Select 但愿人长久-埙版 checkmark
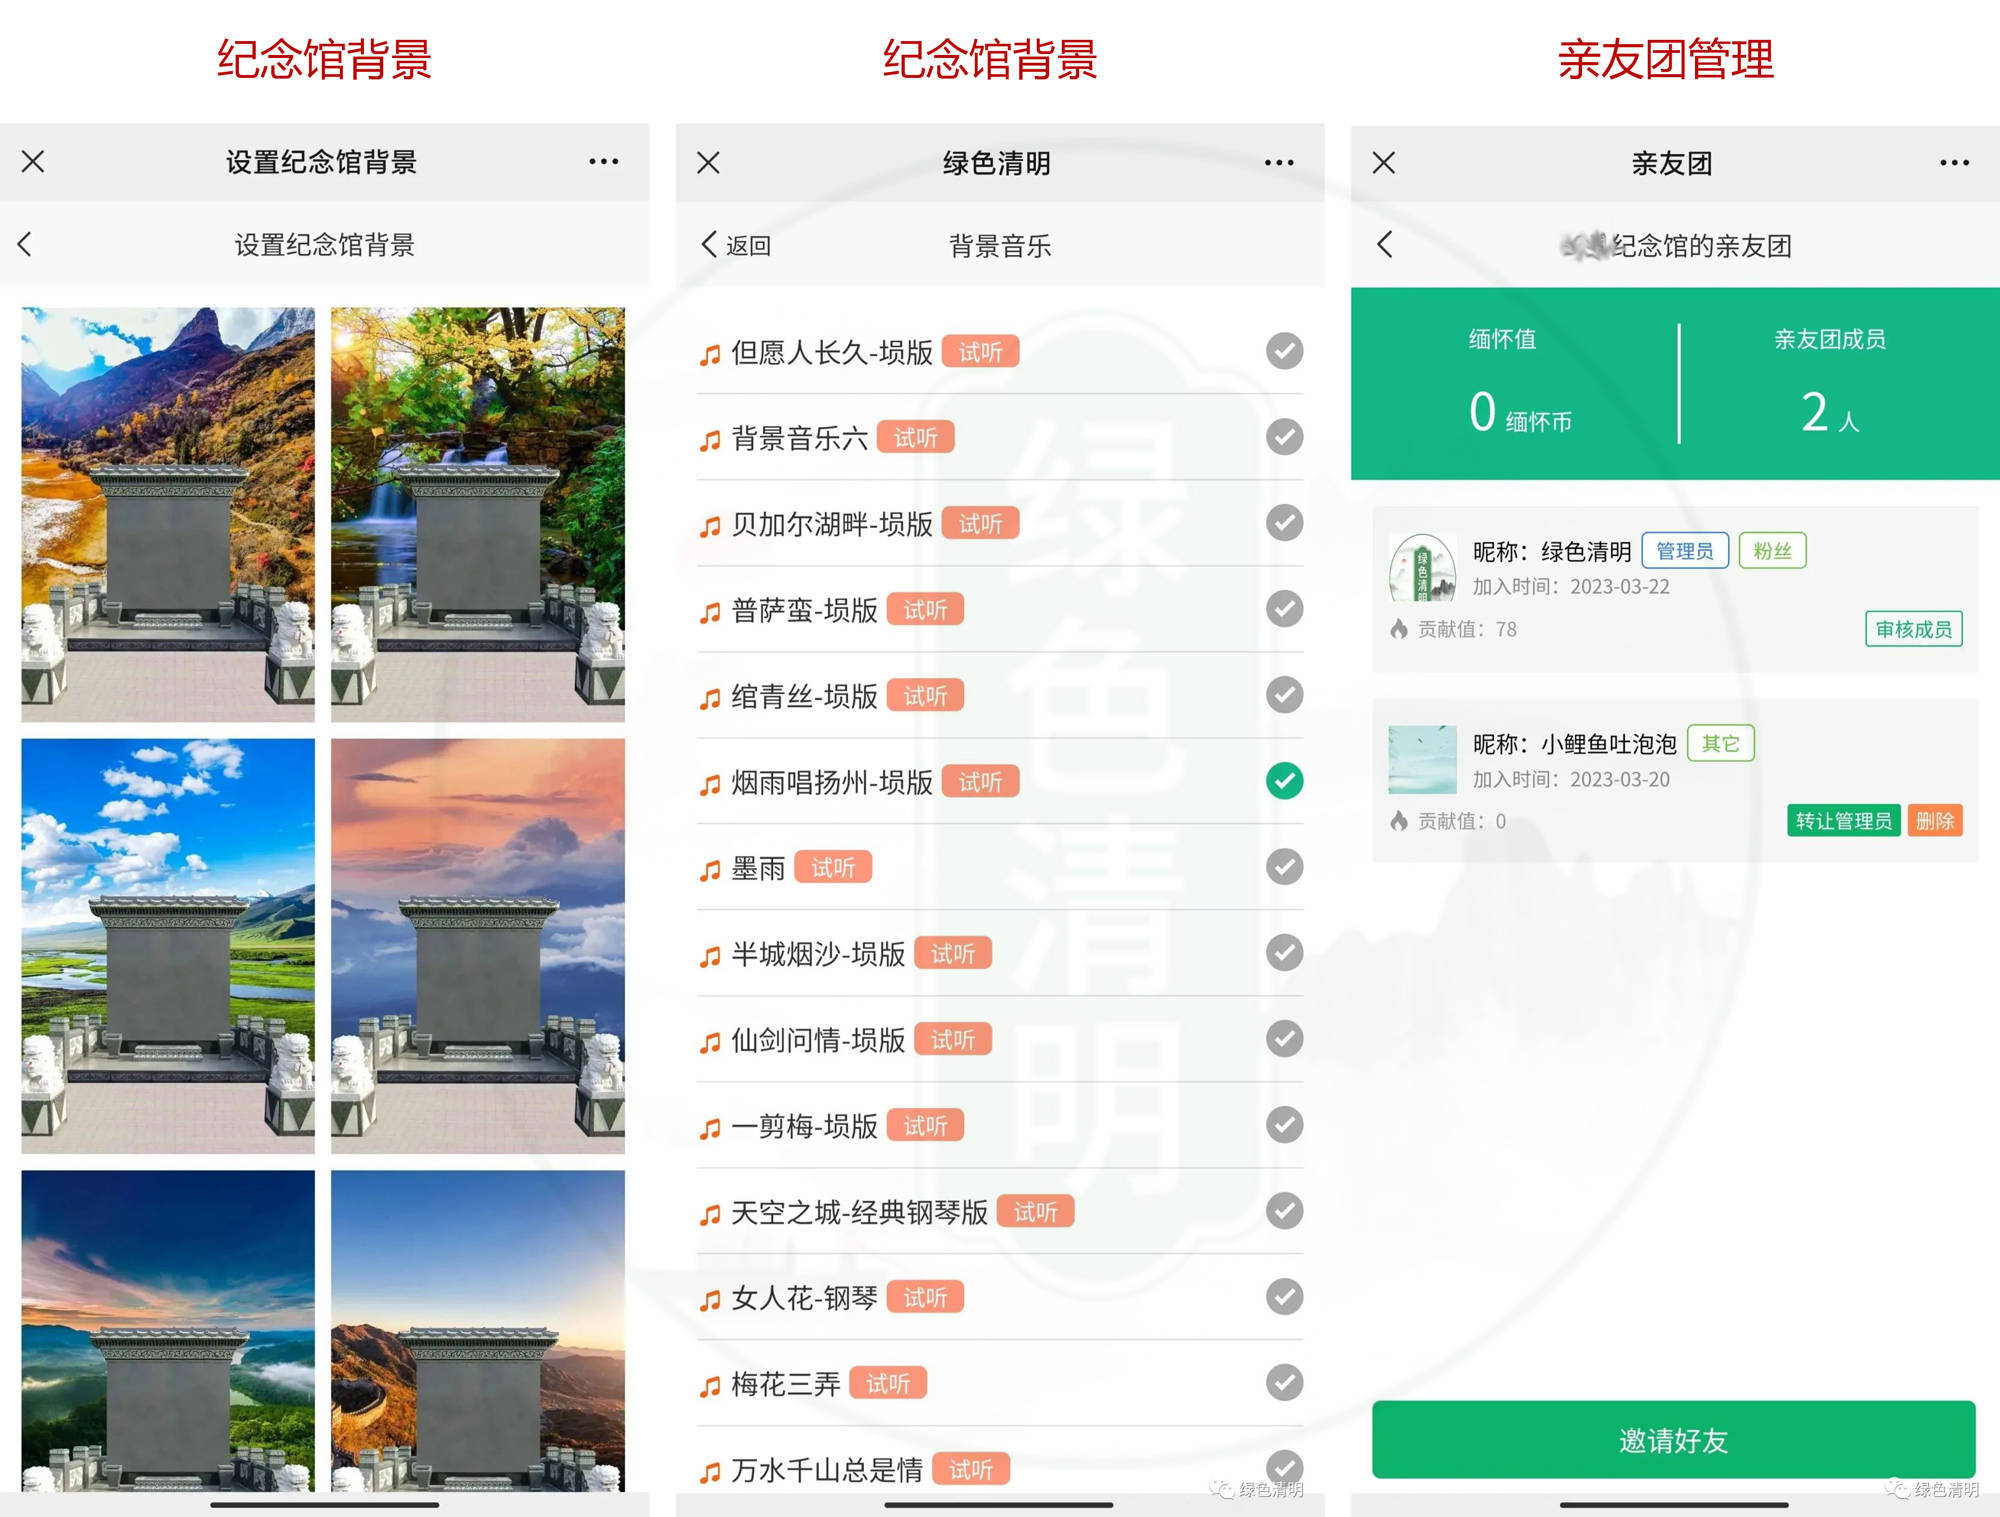Screen dimensions: 2000x1517 pyautogui.click(x=1284, y=351)
